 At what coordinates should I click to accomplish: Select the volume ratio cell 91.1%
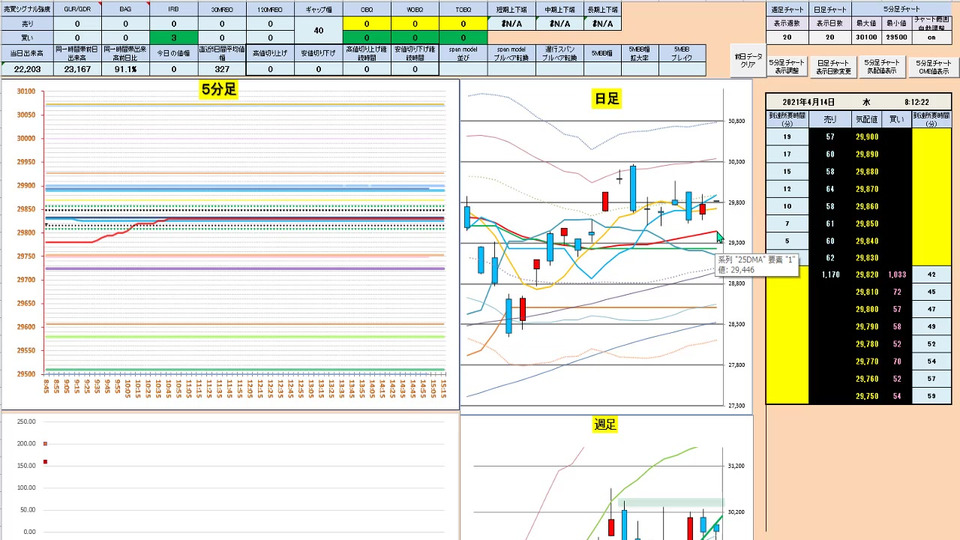[x=125, y=69]
